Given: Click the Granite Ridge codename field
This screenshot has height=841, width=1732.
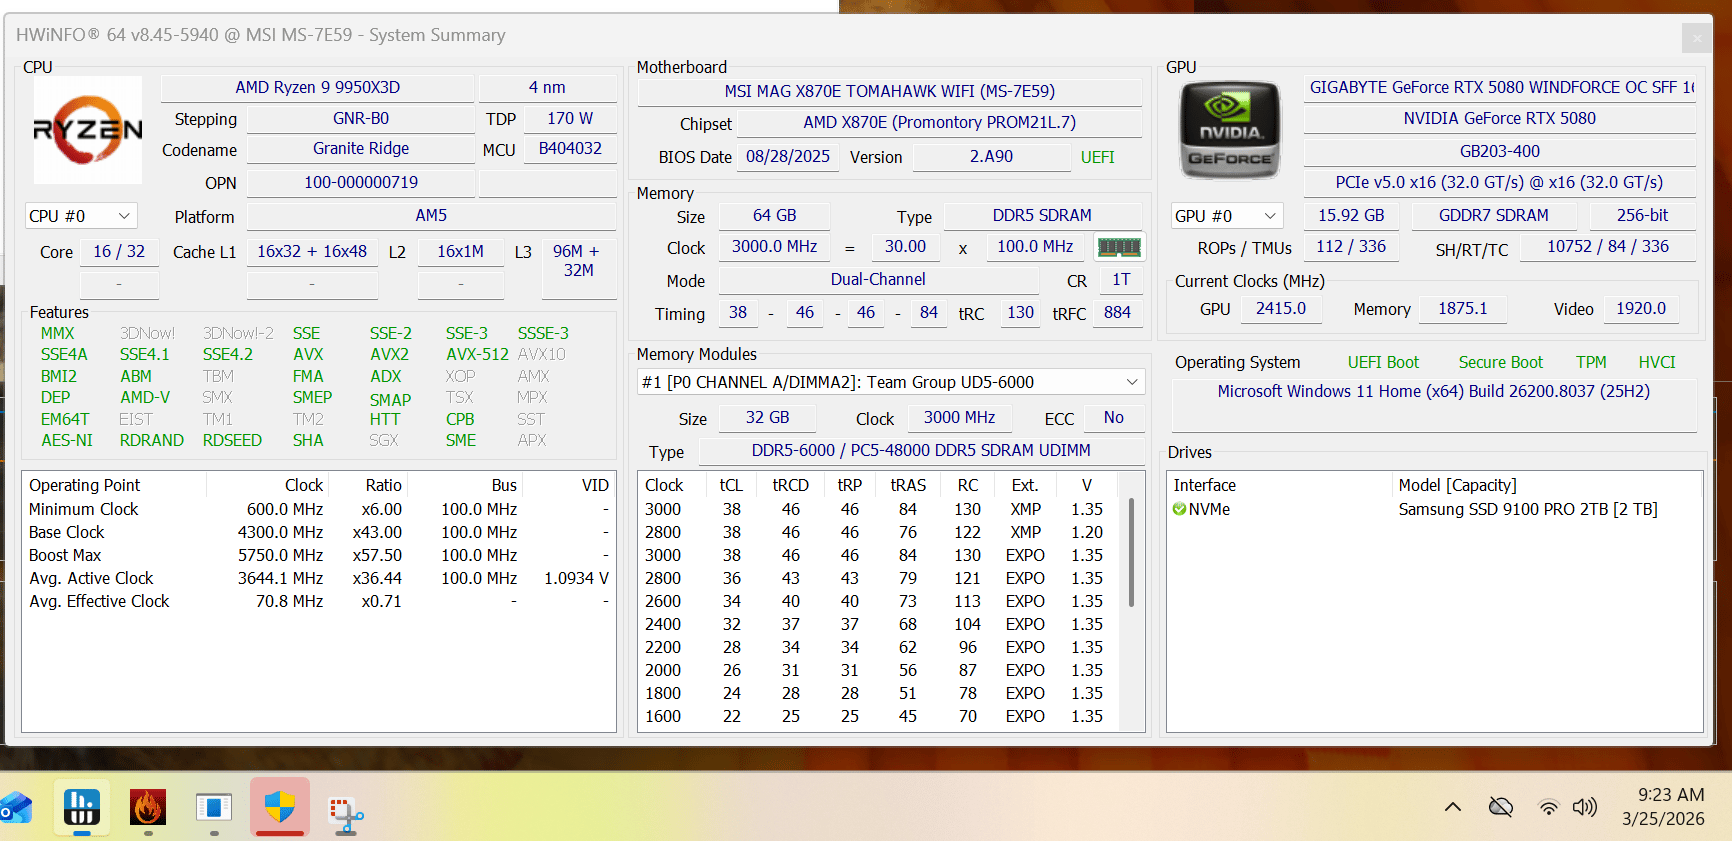Looking at the screenshot, I should click(361, 149).
